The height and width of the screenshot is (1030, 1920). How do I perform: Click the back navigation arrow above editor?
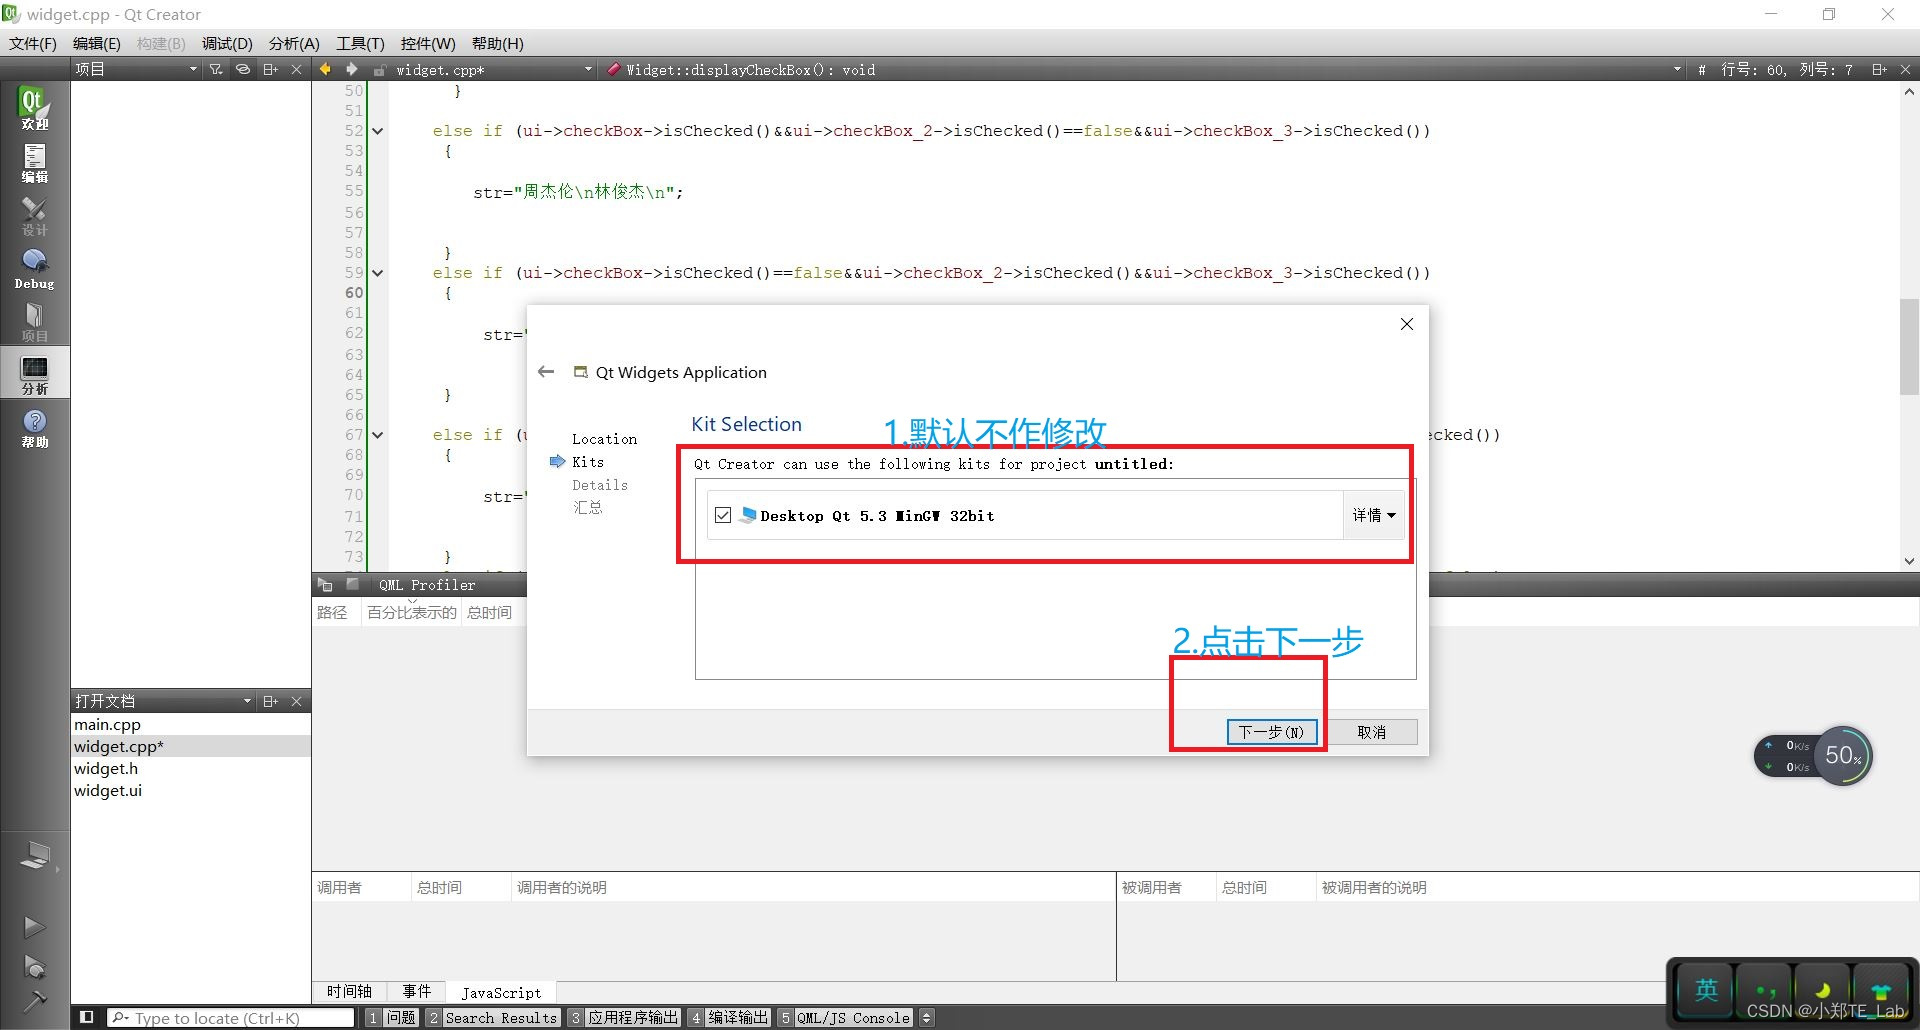pyautogui.click(x=324, y=69)
